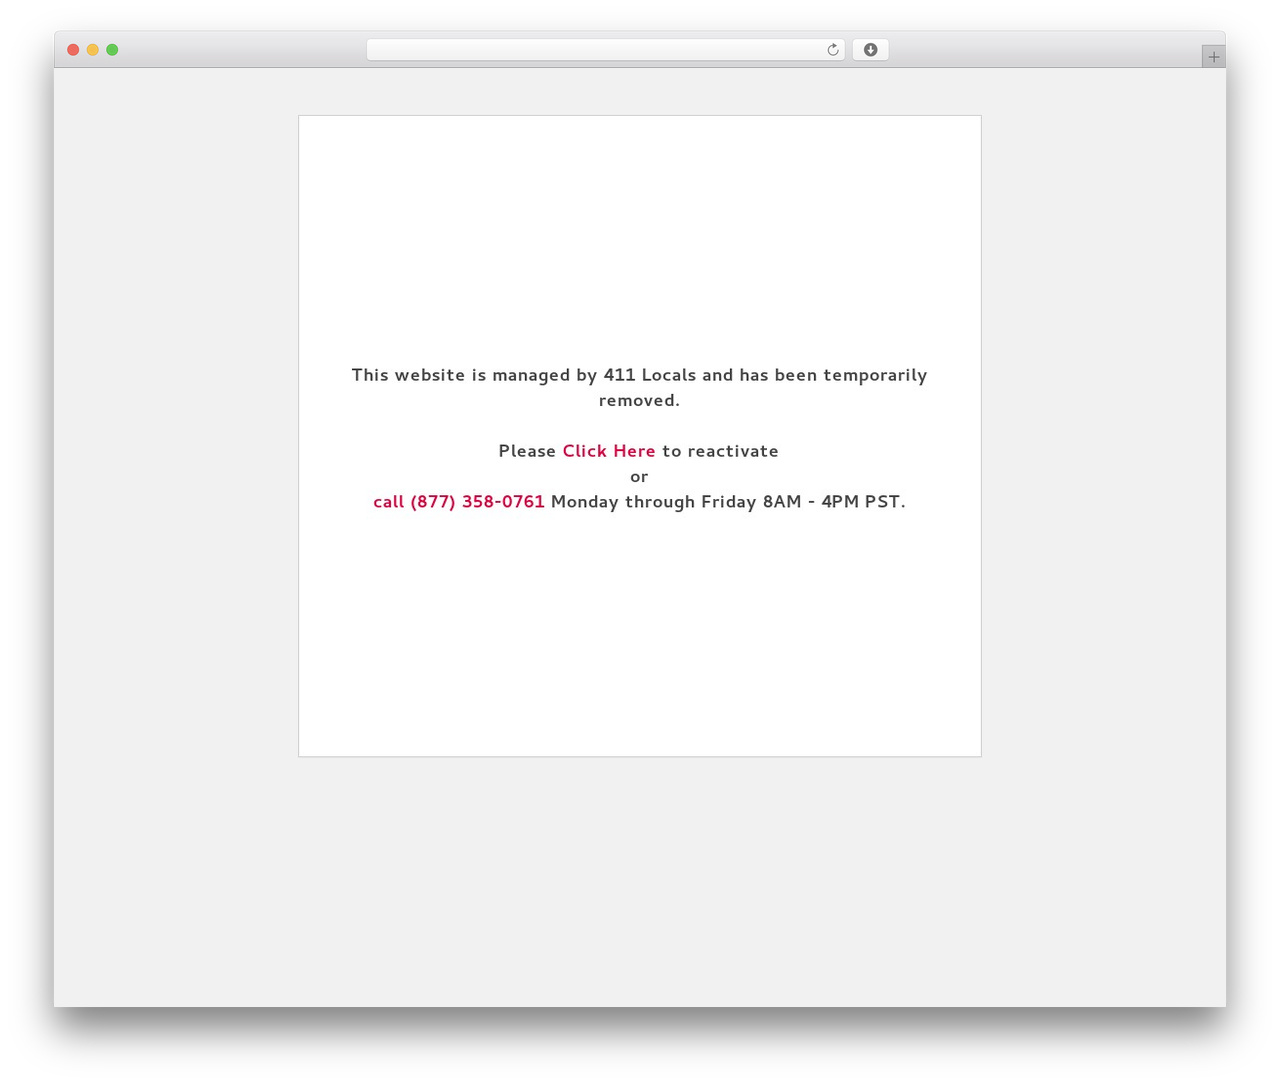This screenshot has height=1084, width=1280.
Task: Follow the Click Here reactivation link
Action: tap(609, 451)
